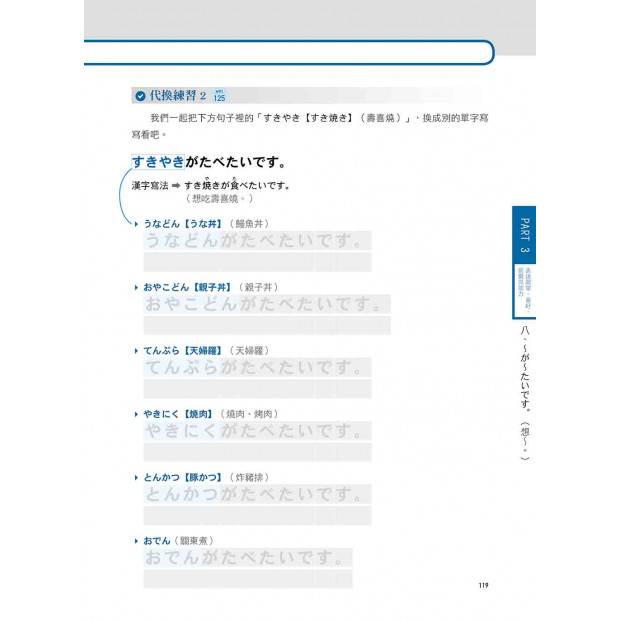
Task: Click the arrow bullet before うなどん
Action: 136,224
